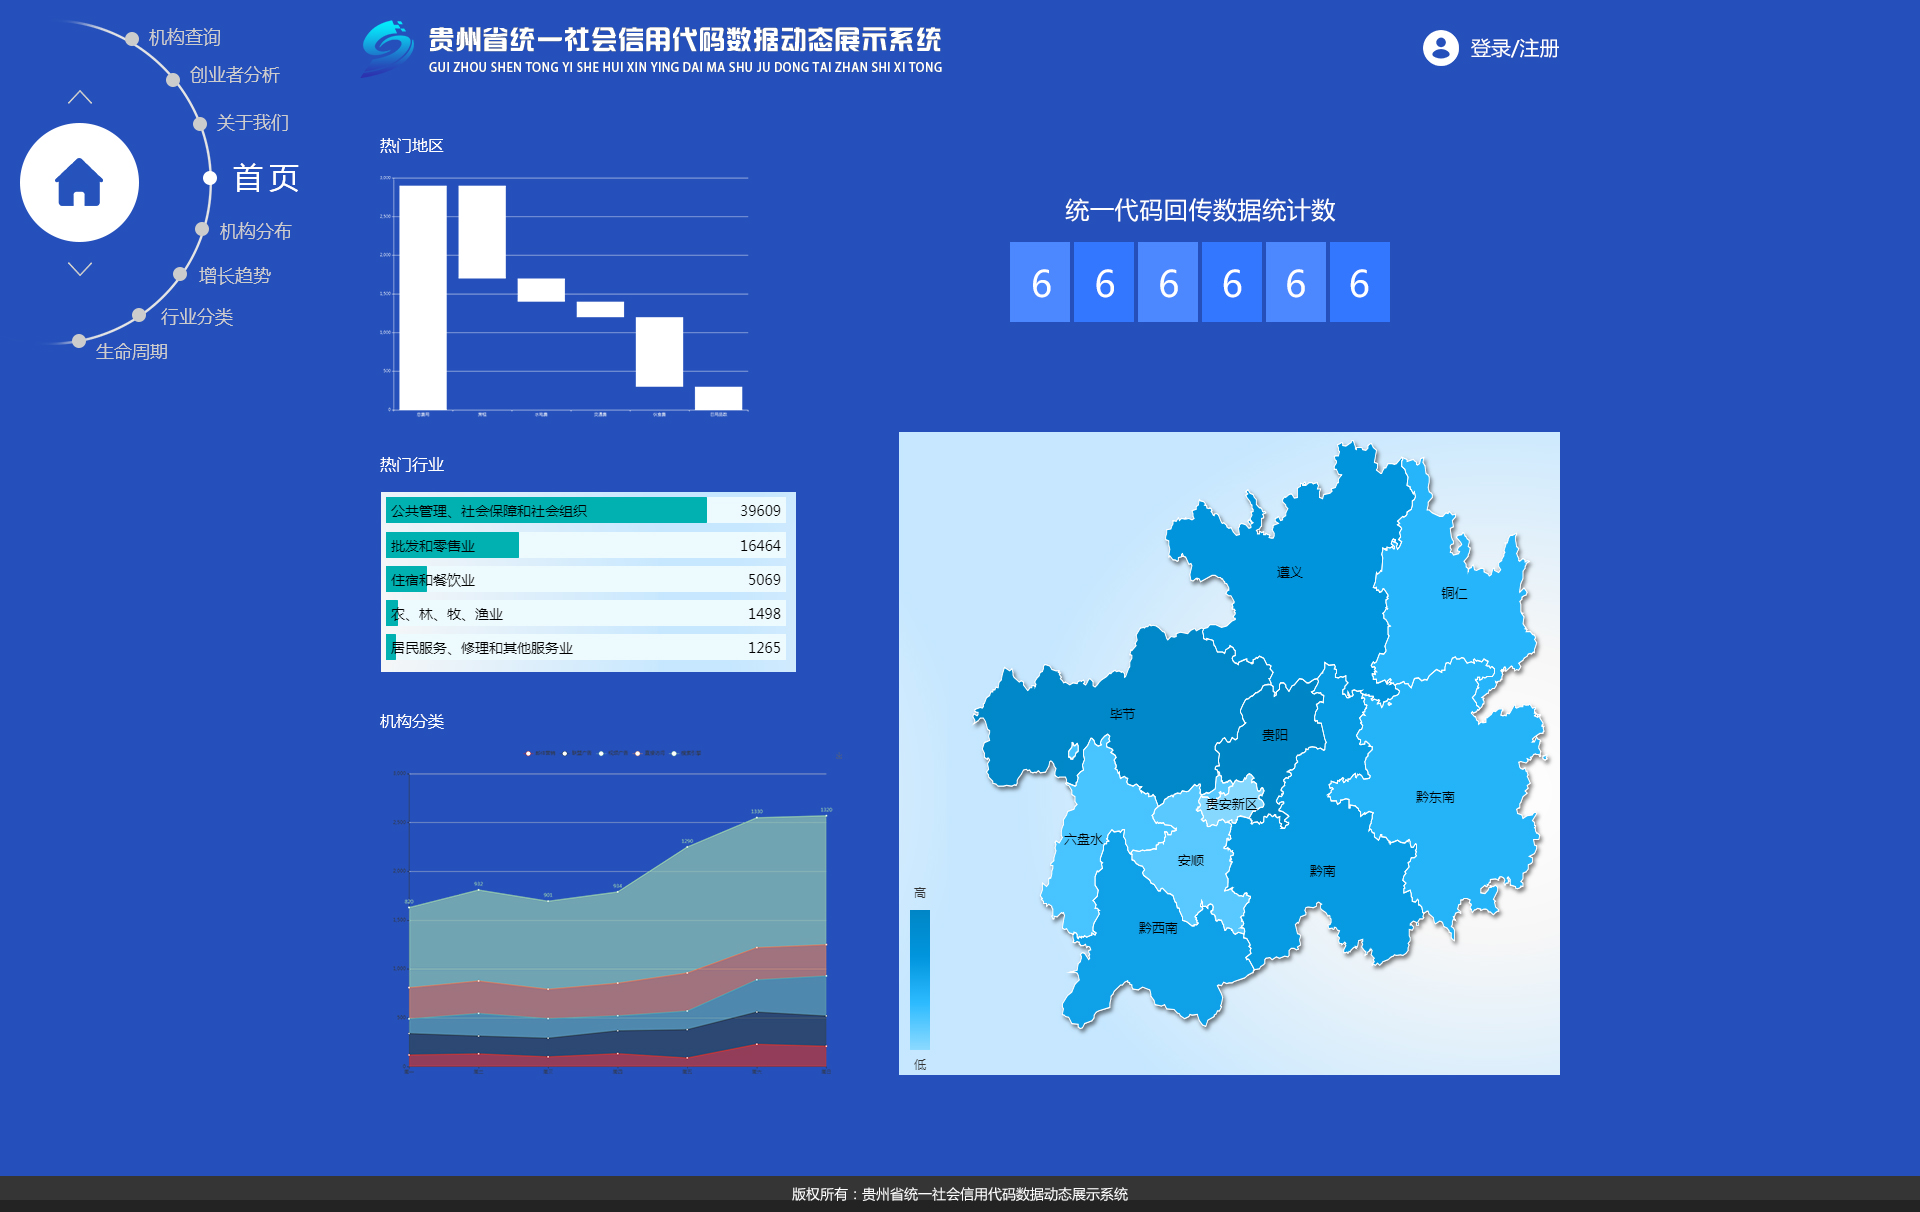Go to the 增长趋势 menu item
This screenshot has height=1212, width=1920.
click(x=235, y=276)
